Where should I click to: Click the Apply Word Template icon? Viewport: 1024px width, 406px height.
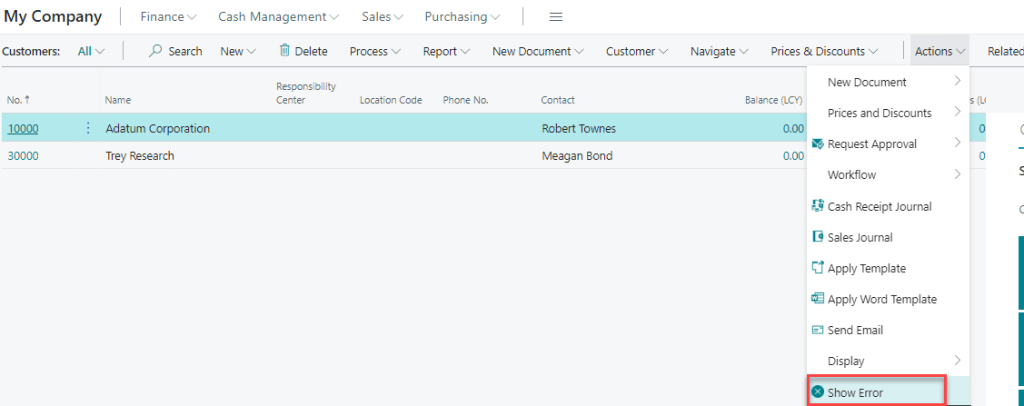[x=818, y=299]
